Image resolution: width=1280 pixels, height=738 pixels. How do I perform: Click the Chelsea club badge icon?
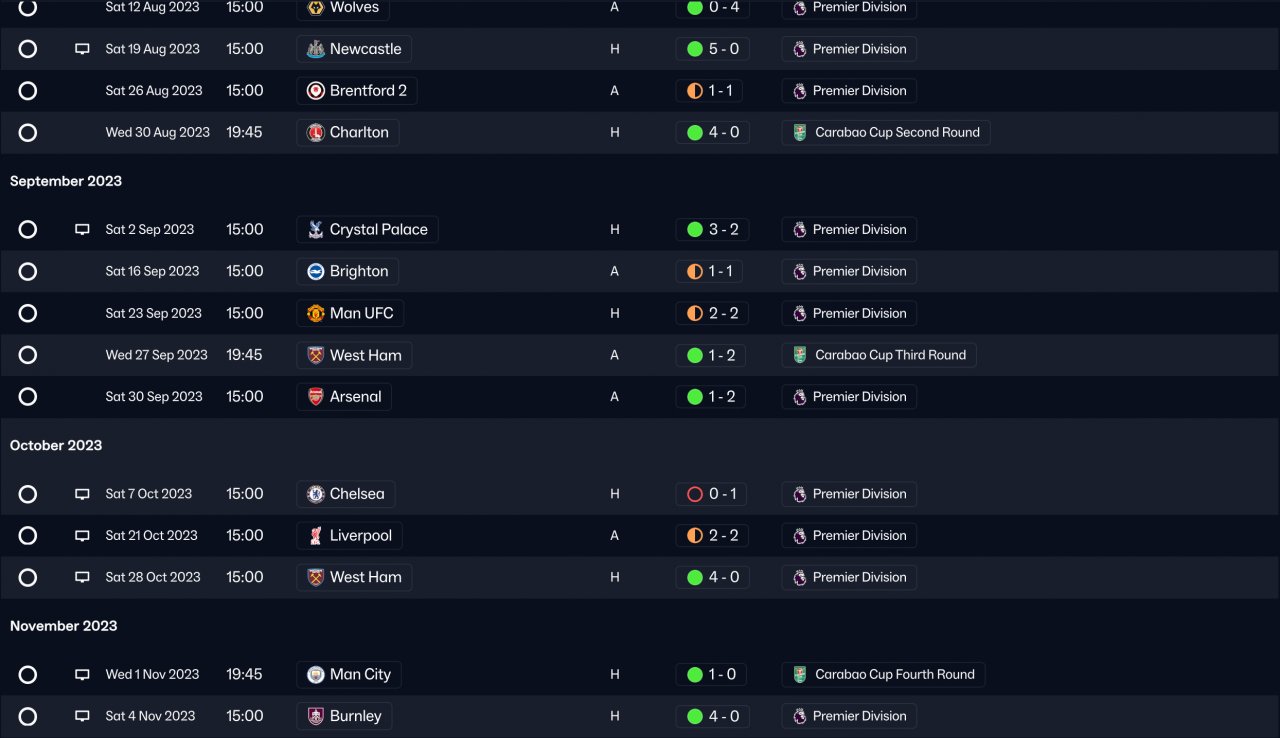pos(315,494)
